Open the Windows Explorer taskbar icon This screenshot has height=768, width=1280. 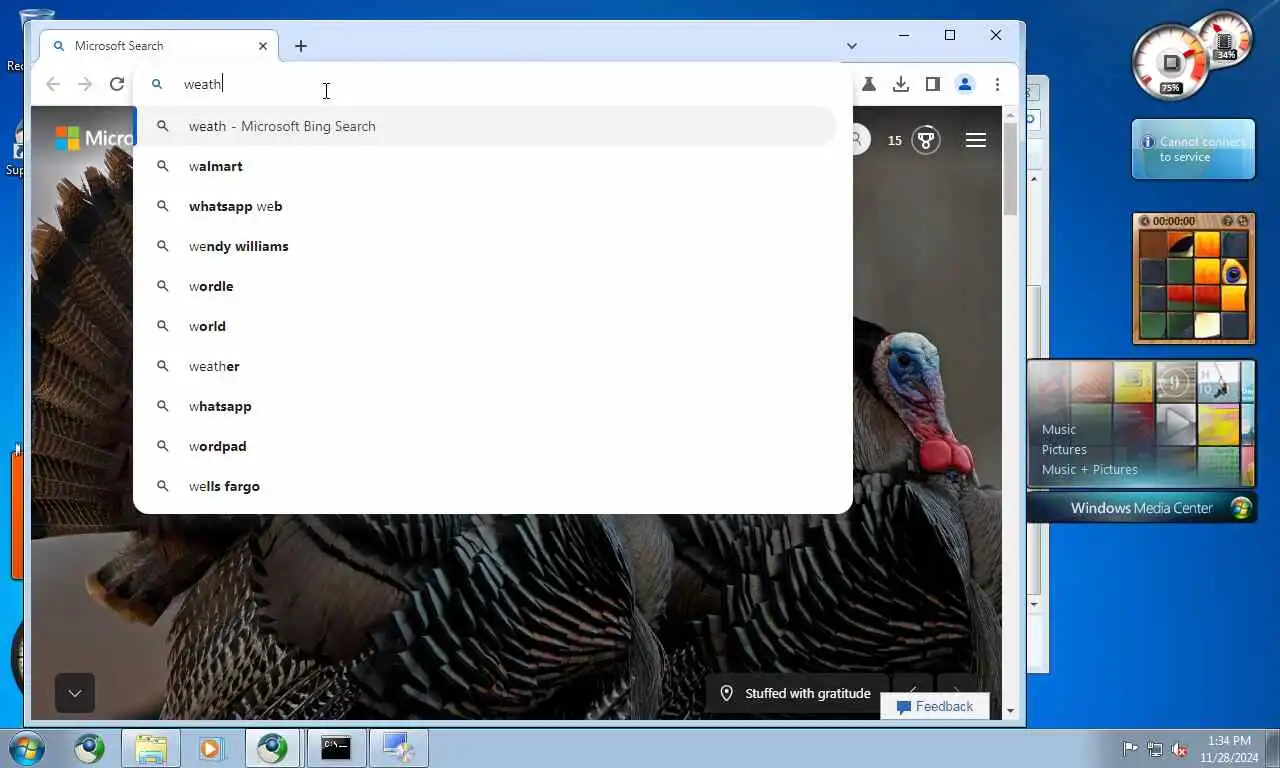pos(151,748)
